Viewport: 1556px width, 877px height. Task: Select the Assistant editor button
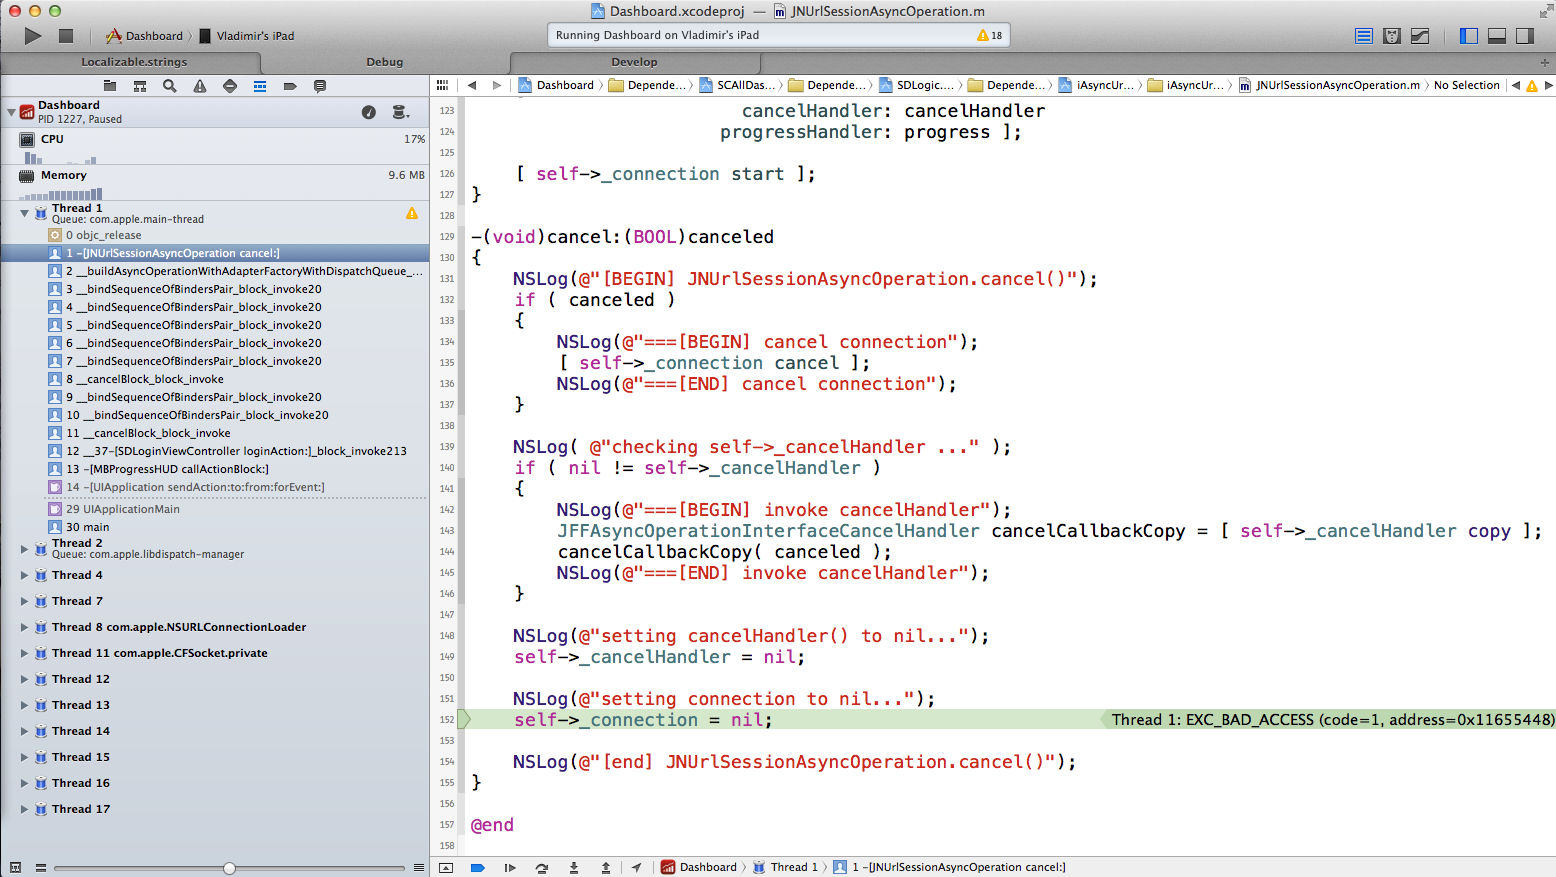click(1392, 36)
